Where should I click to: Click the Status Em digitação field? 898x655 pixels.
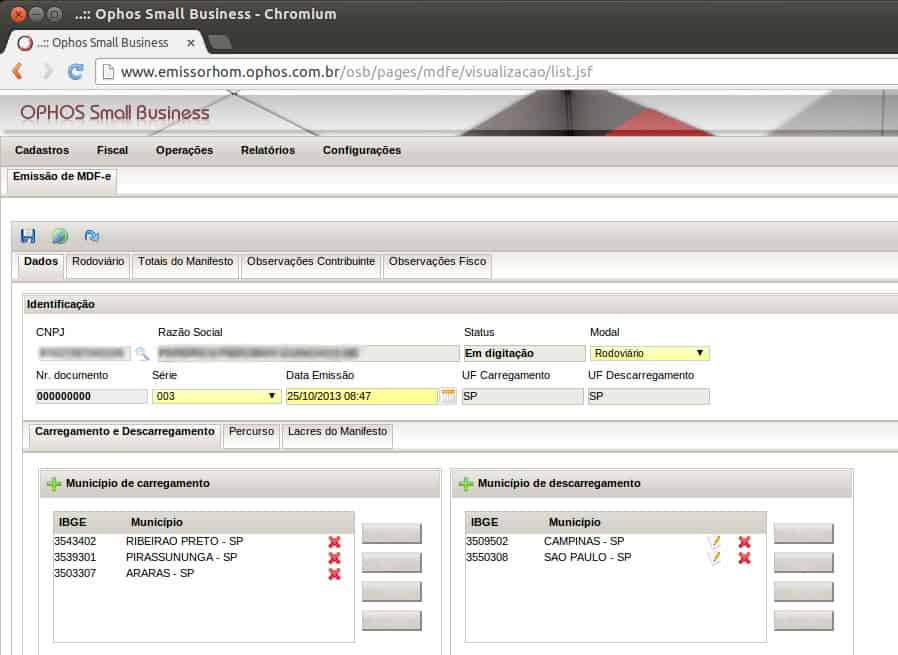(524, 353)
